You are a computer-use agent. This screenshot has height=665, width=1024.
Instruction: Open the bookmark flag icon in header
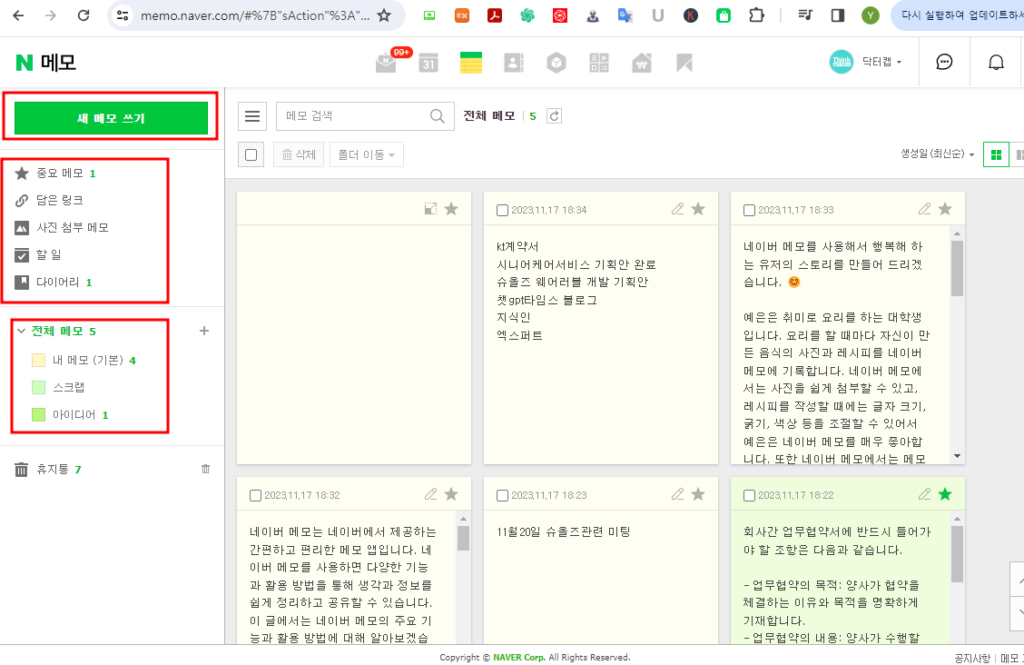coord(684,63)
